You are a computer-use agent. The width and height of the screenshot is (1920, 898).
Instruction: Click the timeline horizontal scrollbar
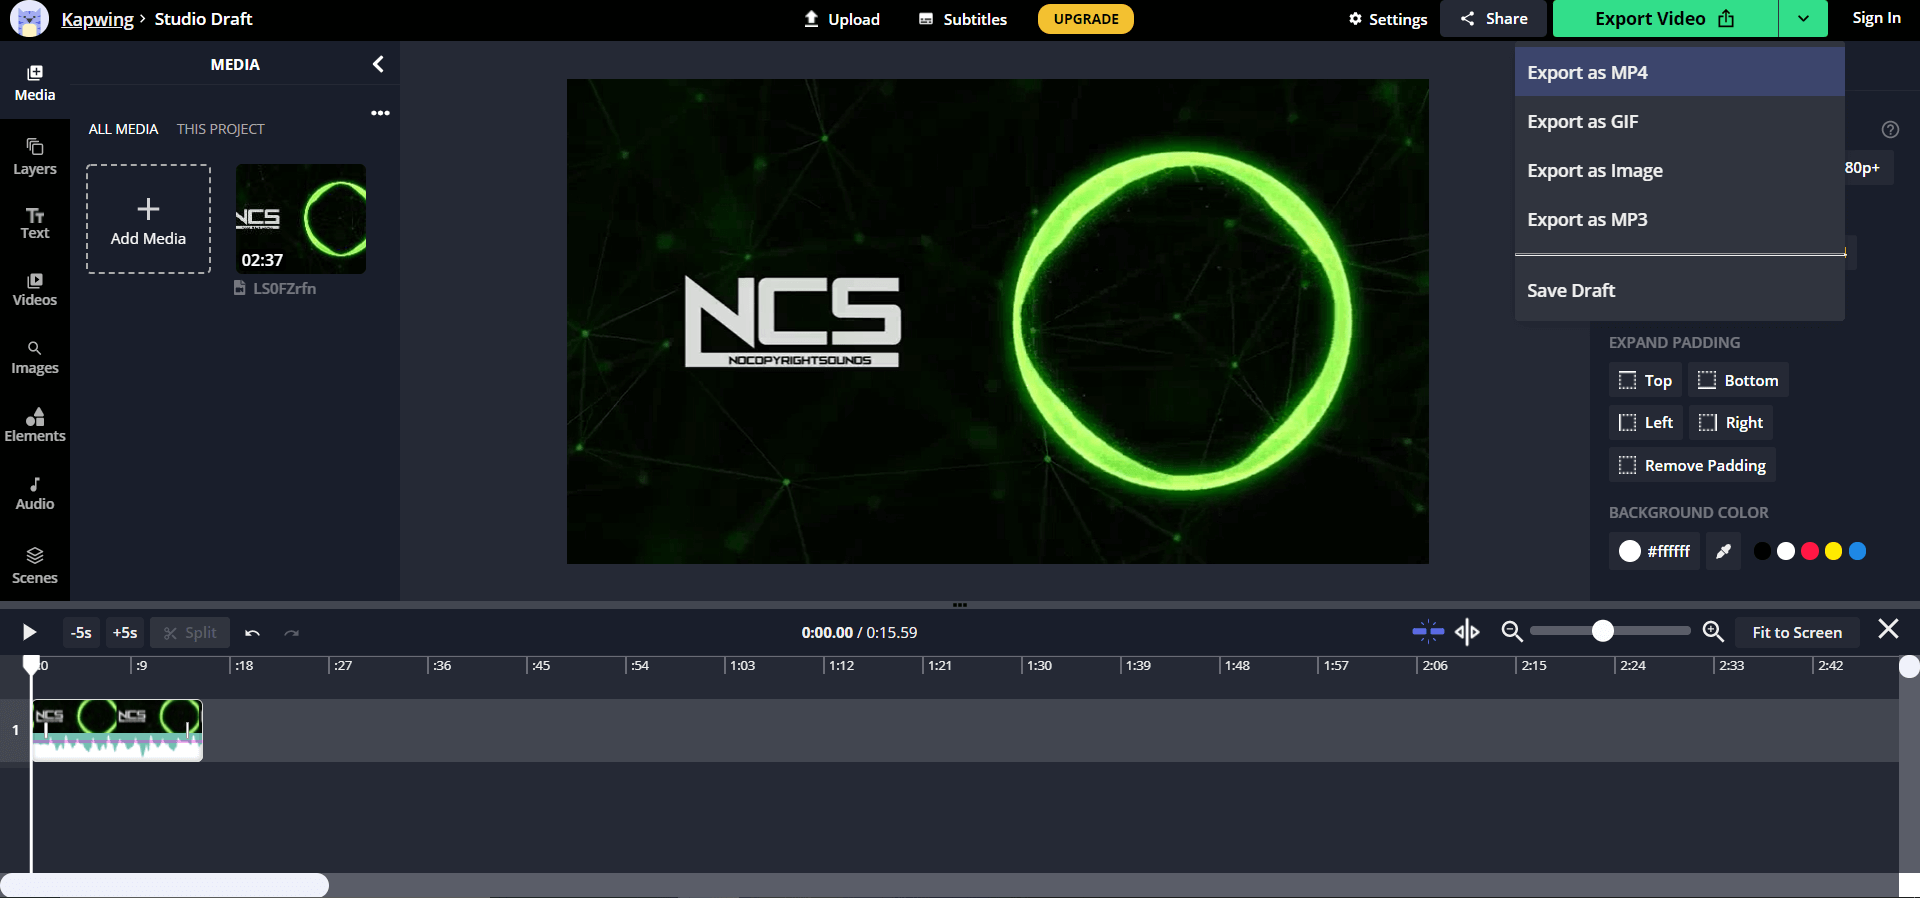pos(164,885)
